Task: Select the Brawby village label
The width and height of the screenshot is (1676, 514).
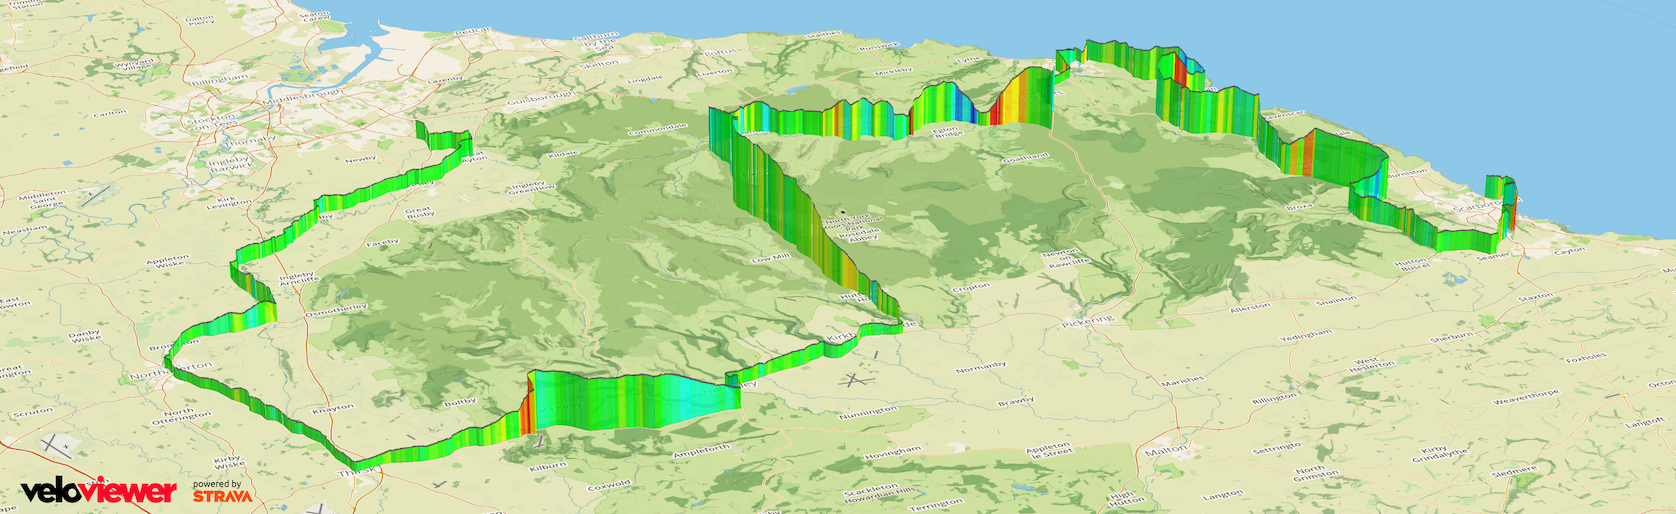Action: coord(1016,403)
